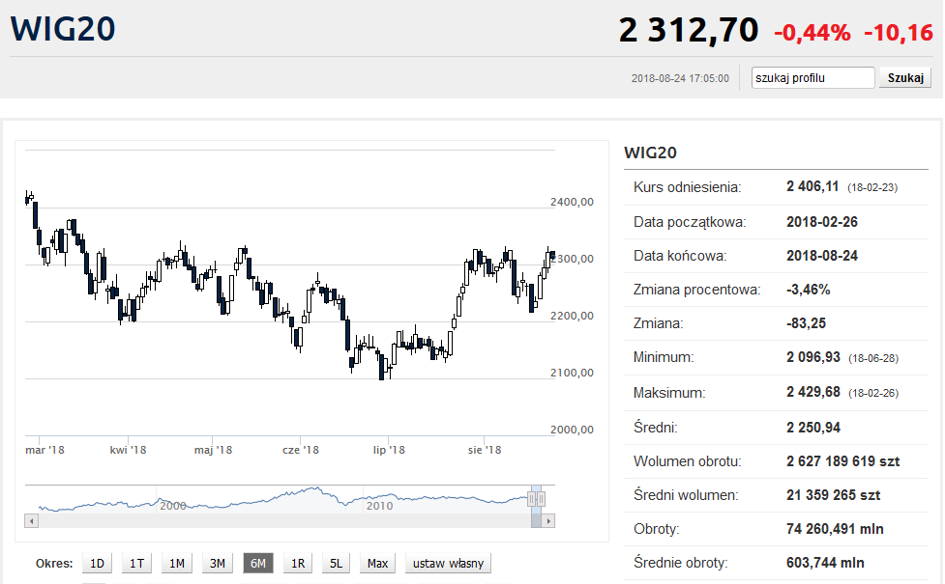Click the 'Średni' value 2 250,94

click(813, 427)
